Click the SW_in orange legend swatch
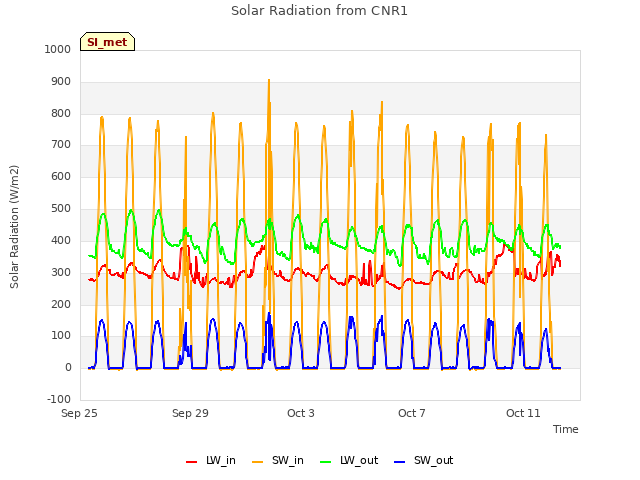Screen dimensions: 640x480 point(258,462)
